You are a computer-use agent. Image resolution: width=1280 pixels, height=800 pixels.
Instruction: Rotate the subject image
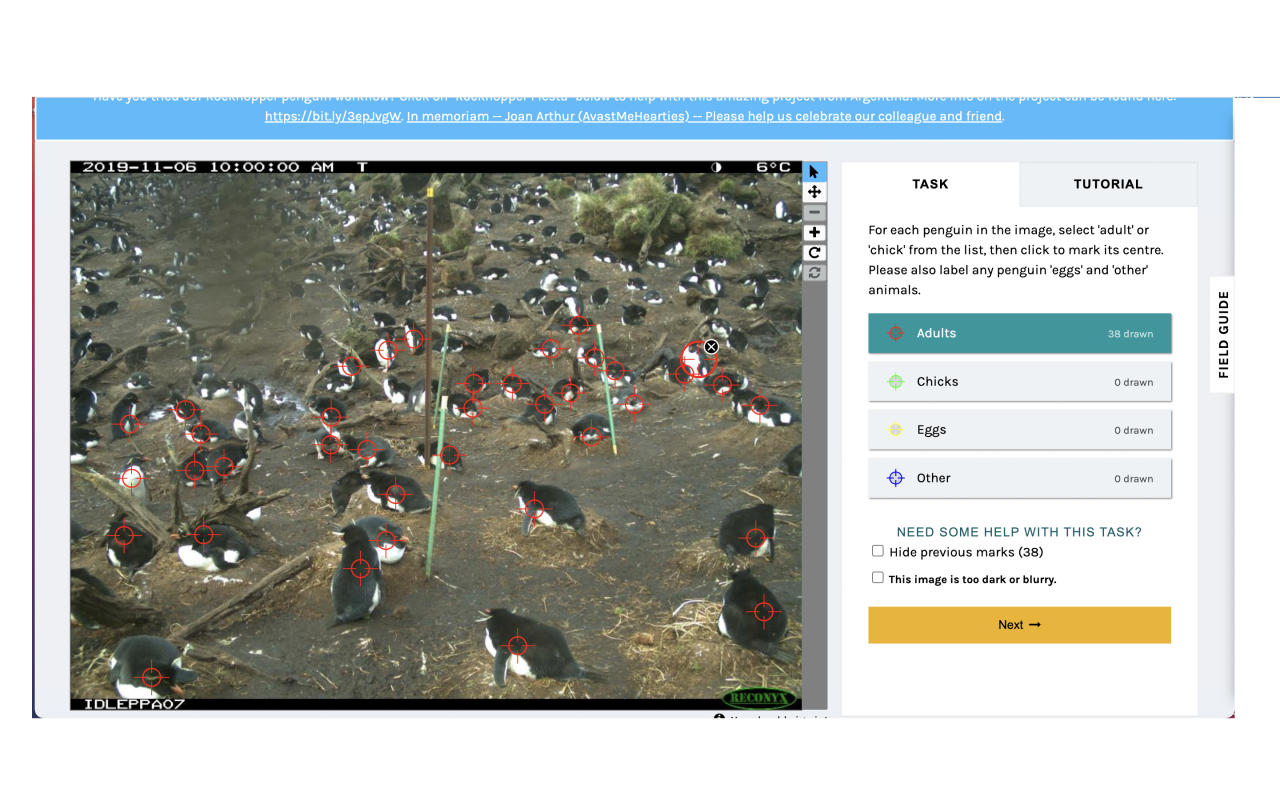tap(815, 252)
